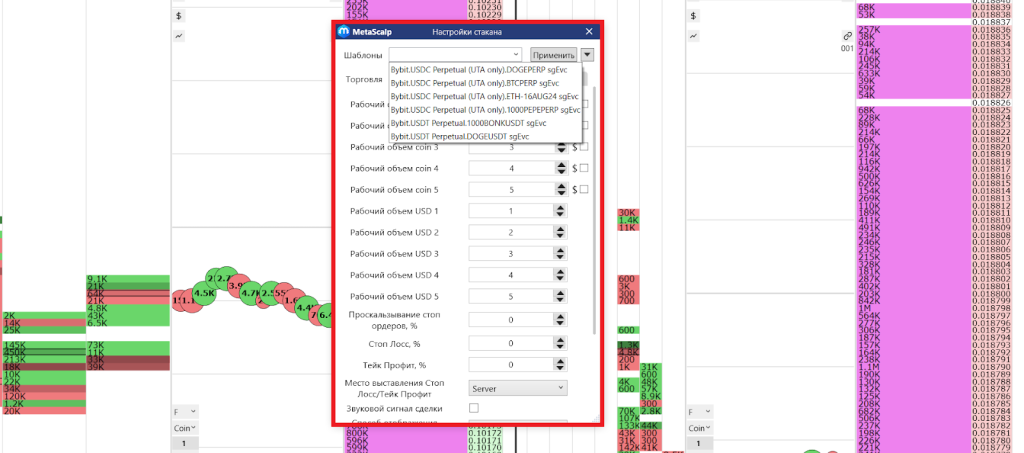1024x453 pixels.
Task: Click the Рабочий объем coin 4 value field
Action: [512, 168]
